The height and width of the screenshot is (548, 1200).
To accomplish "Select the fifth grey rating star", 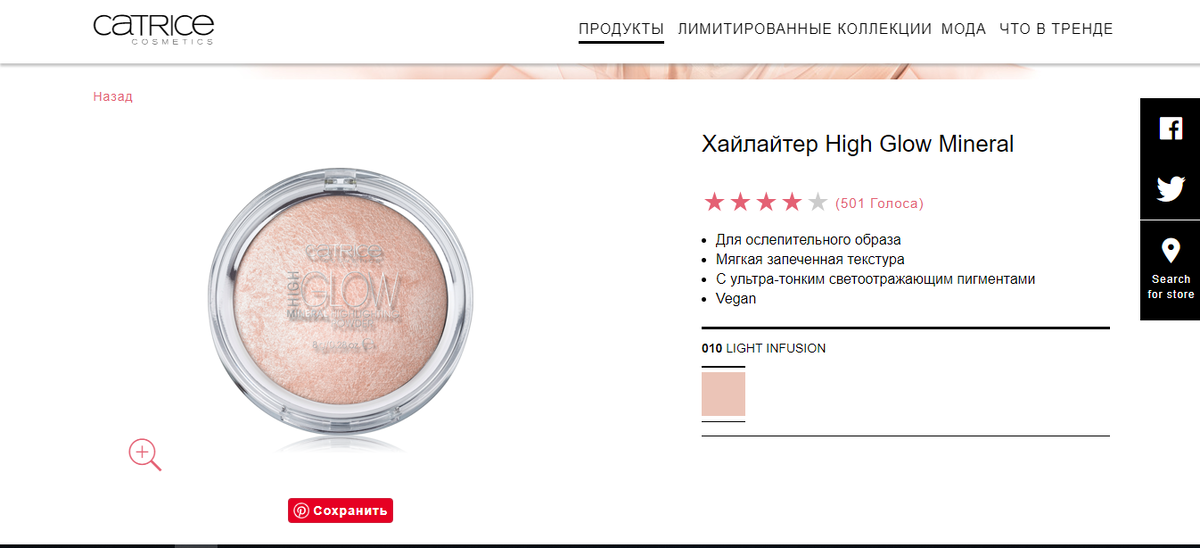I will click(x=818, y=203).
